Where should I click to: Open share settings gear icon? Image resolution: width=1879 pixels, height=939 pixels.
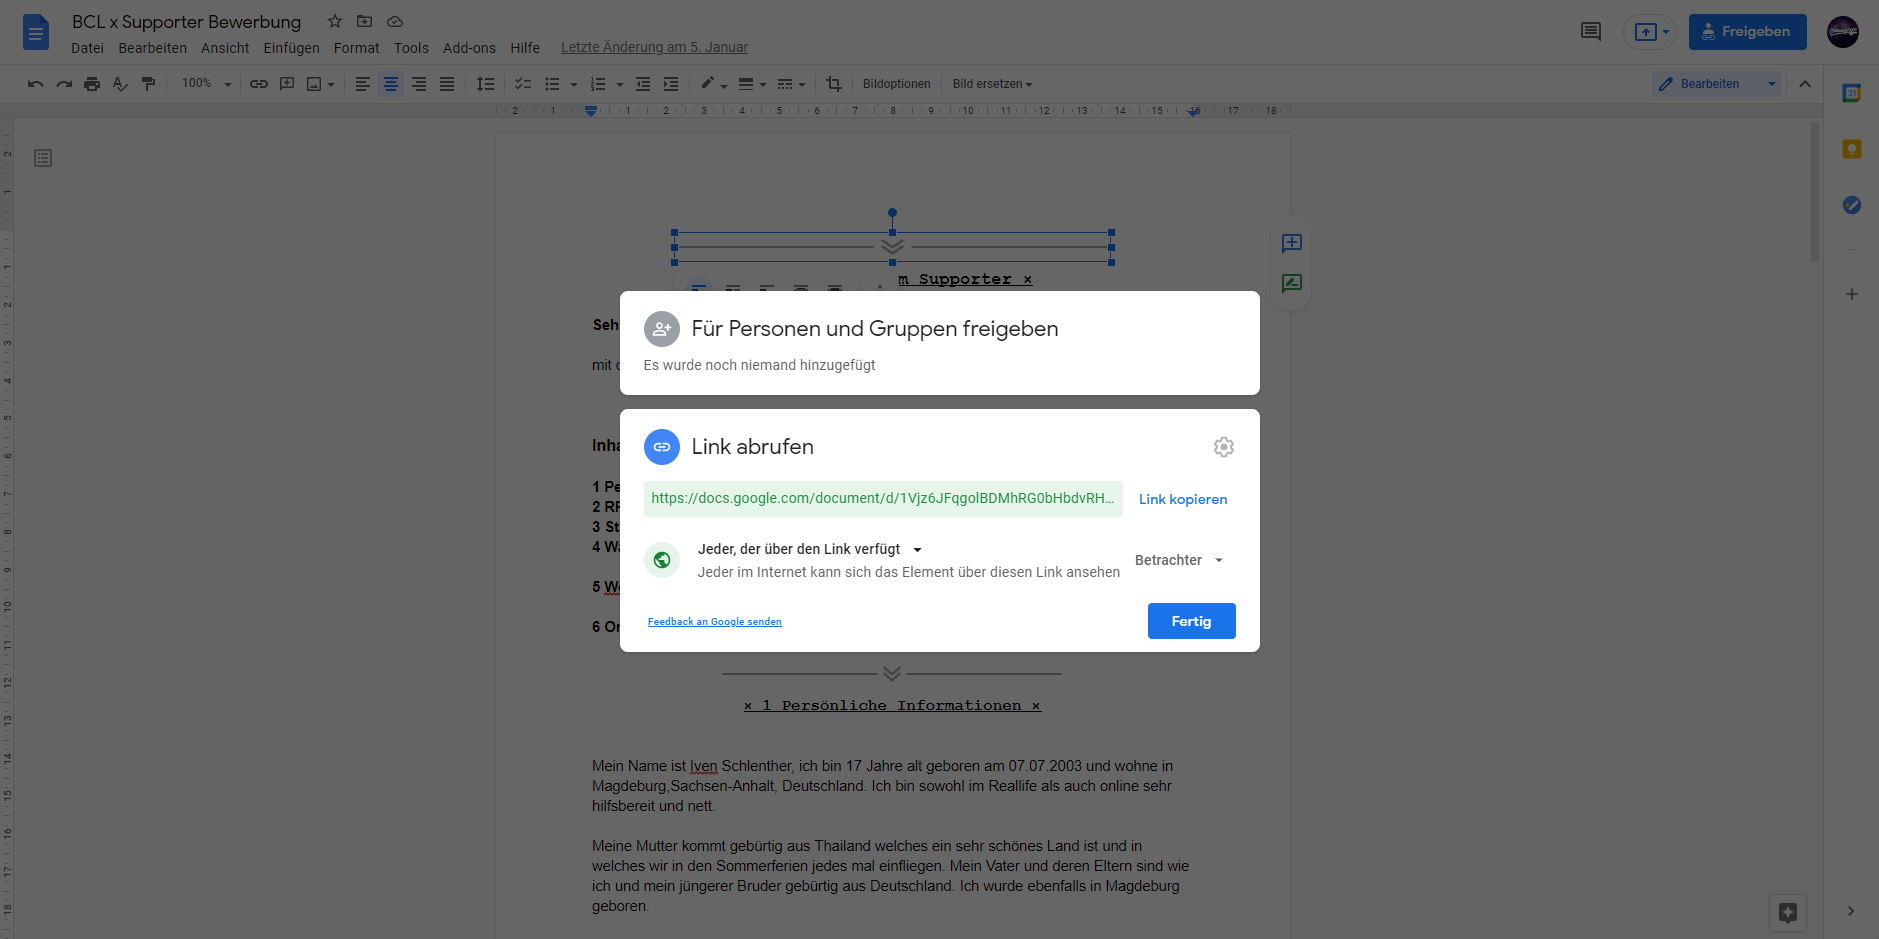tap(1223, 447)
